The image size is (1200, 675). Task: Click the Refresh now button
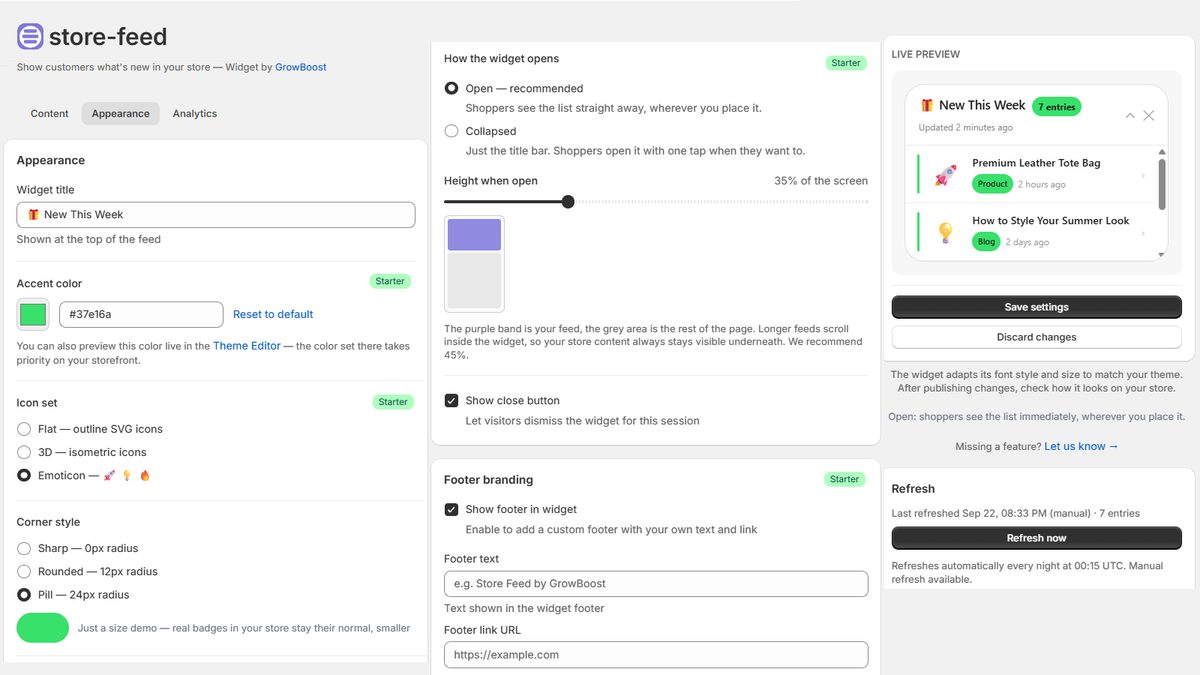click(1036, 538)
